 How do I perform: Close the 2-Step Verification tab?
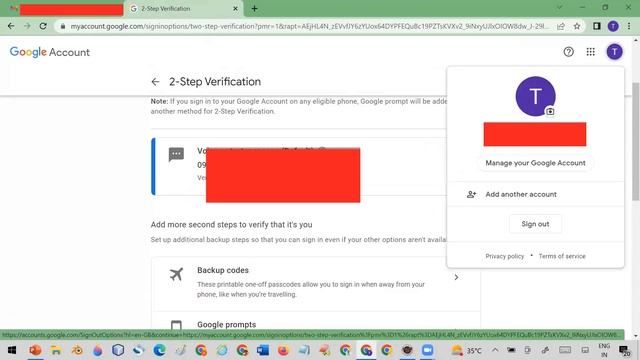click(x=236, y=8)
